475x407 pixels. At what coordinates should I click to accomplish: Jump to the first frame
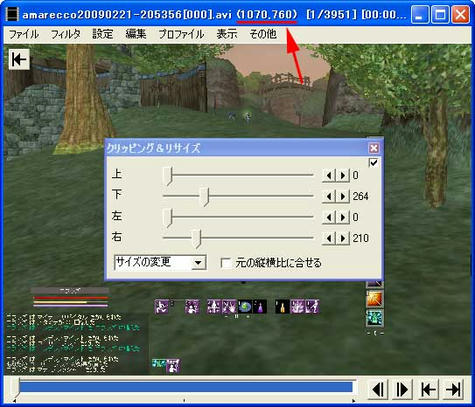pyautogui.click(x=428, y=389)
